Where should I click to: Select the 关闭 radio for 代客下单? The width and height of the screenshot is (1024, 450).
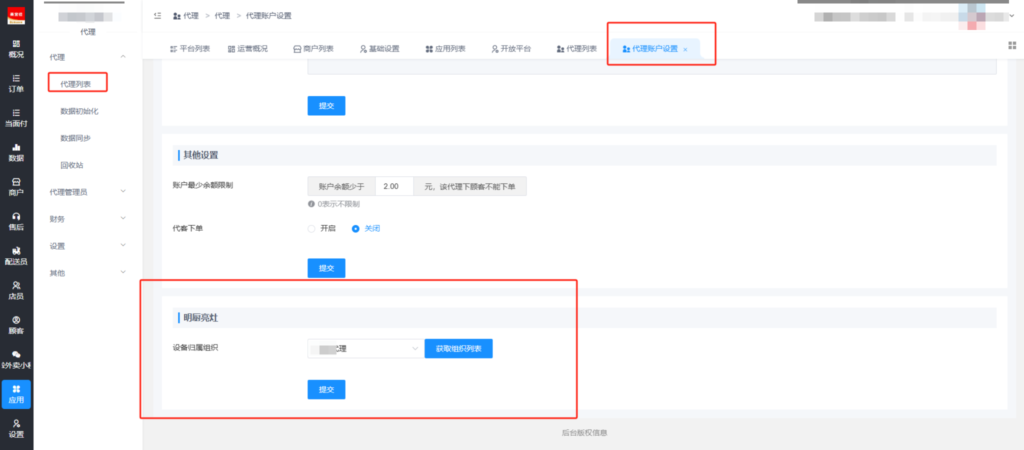tap(356, 229)
